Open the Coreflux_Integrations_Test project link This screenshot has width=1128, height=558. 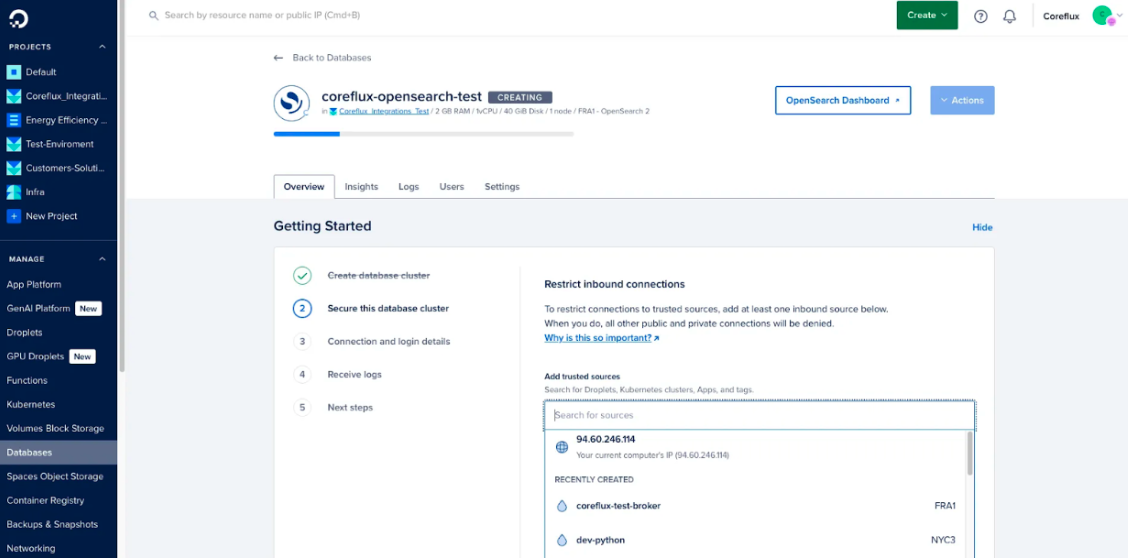coord(384,111)
